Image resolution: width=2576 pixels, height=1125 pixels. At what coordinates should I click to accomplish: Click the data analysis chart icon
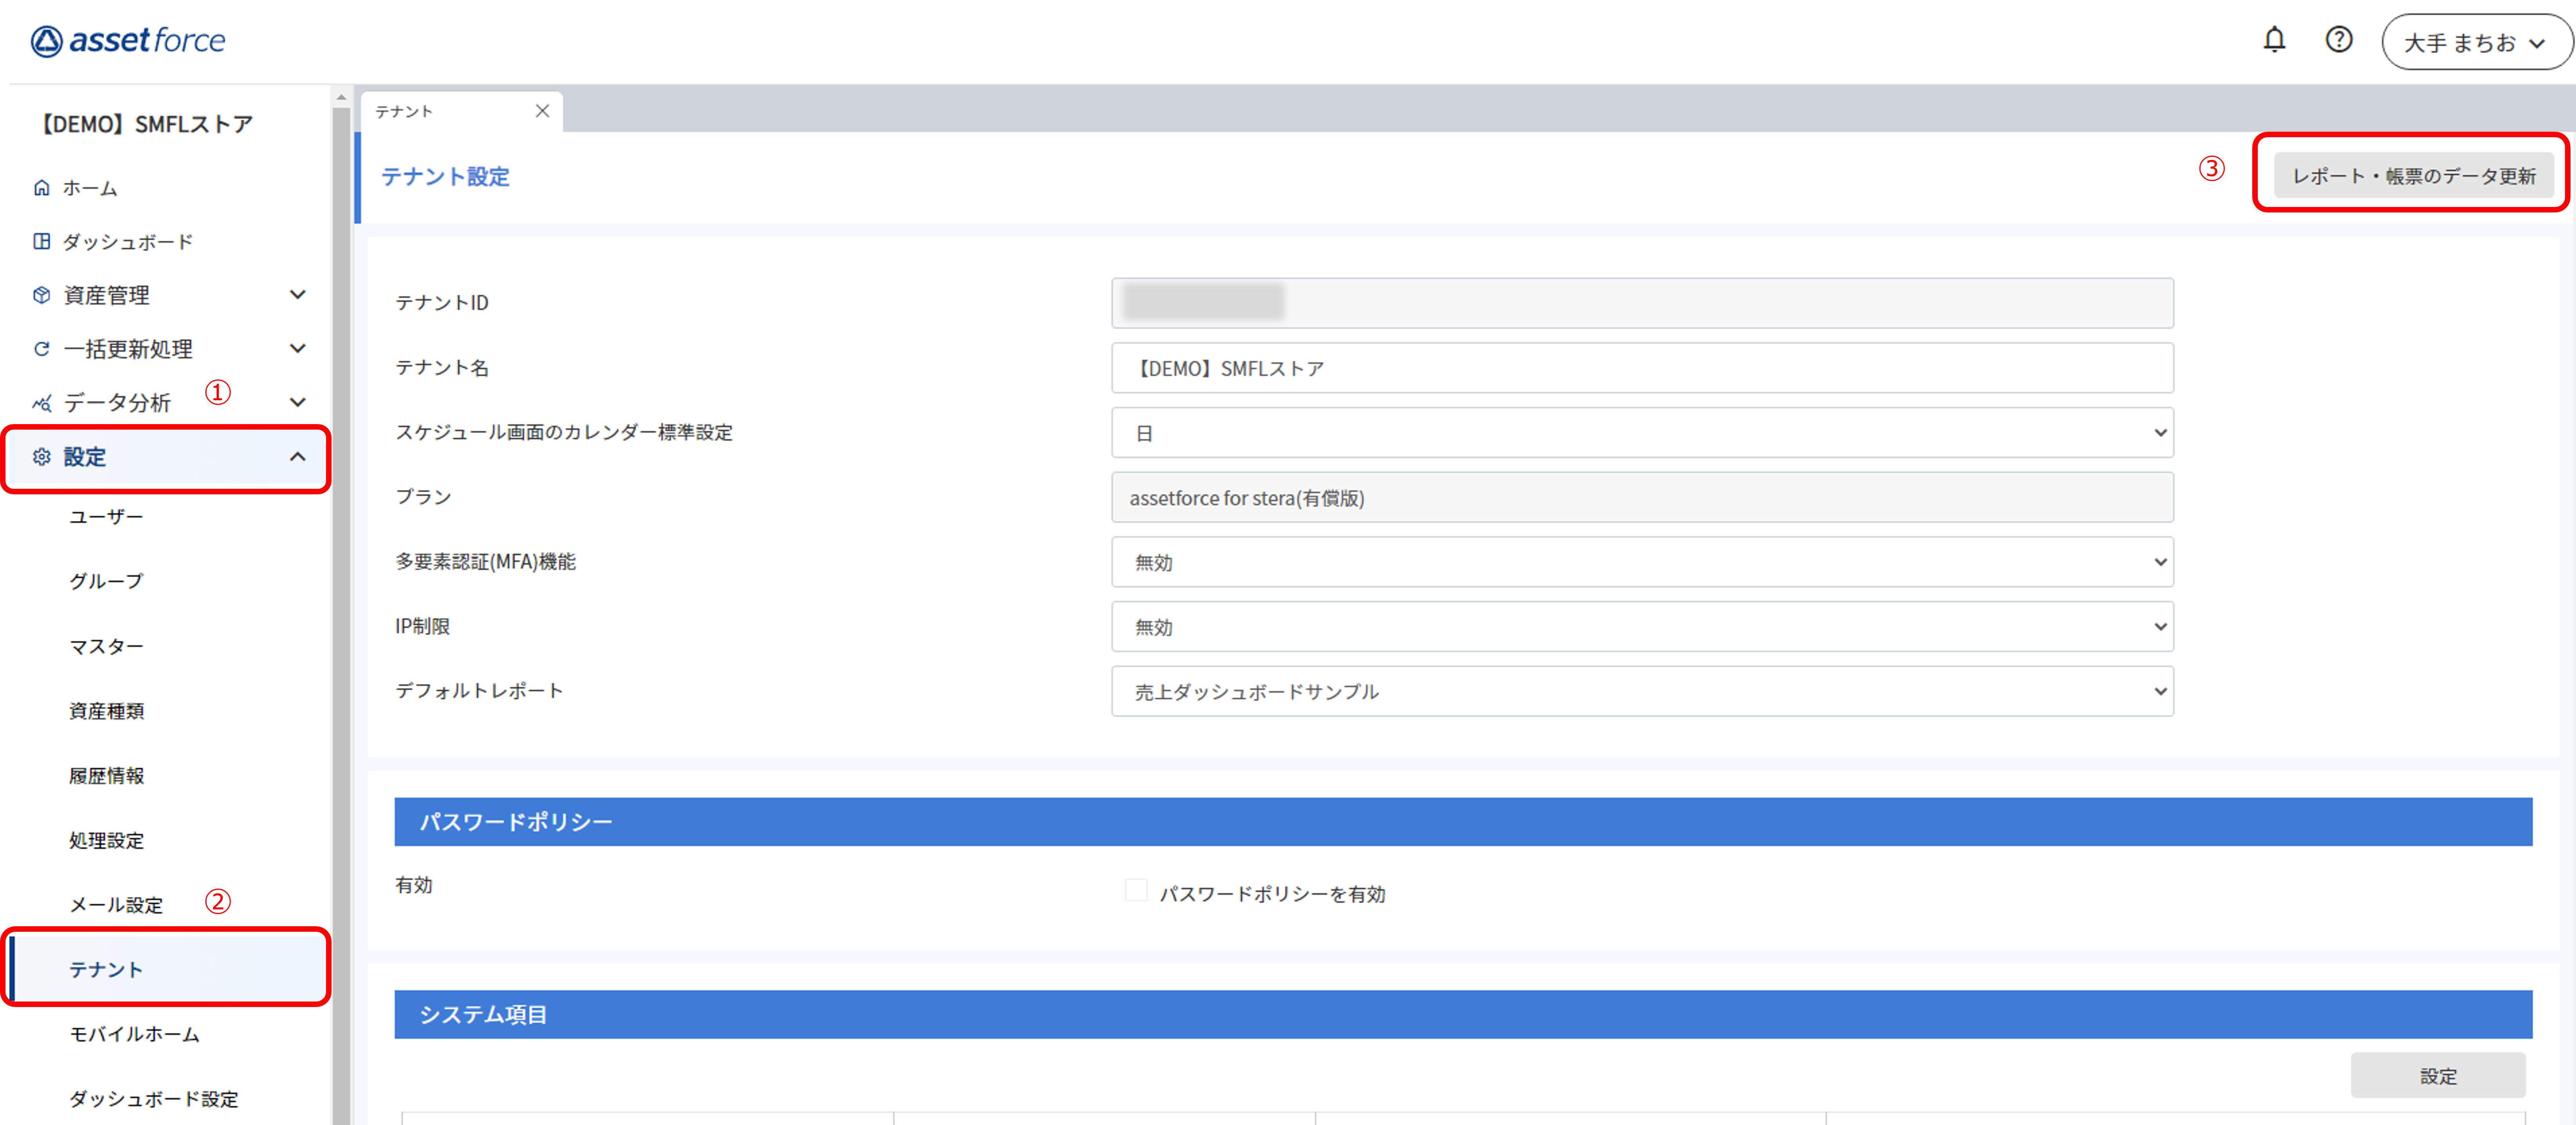tap(41, 403)
